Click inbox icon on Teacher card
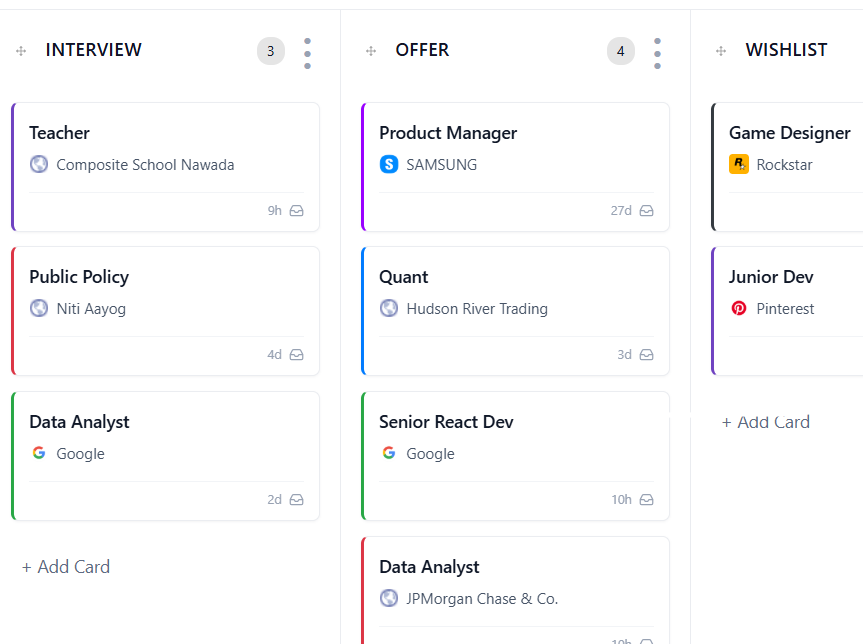 tap(297, 211)
